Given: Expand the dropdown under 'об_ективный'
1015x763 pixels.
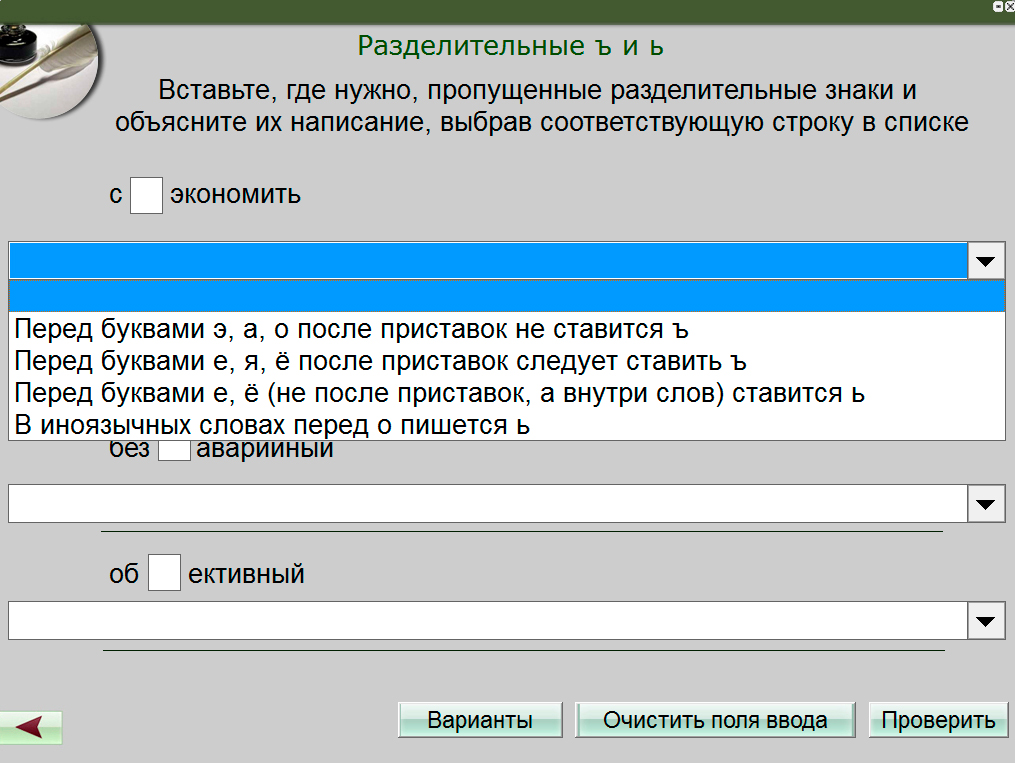Looking at the screenshot, I should pos(986,621).
